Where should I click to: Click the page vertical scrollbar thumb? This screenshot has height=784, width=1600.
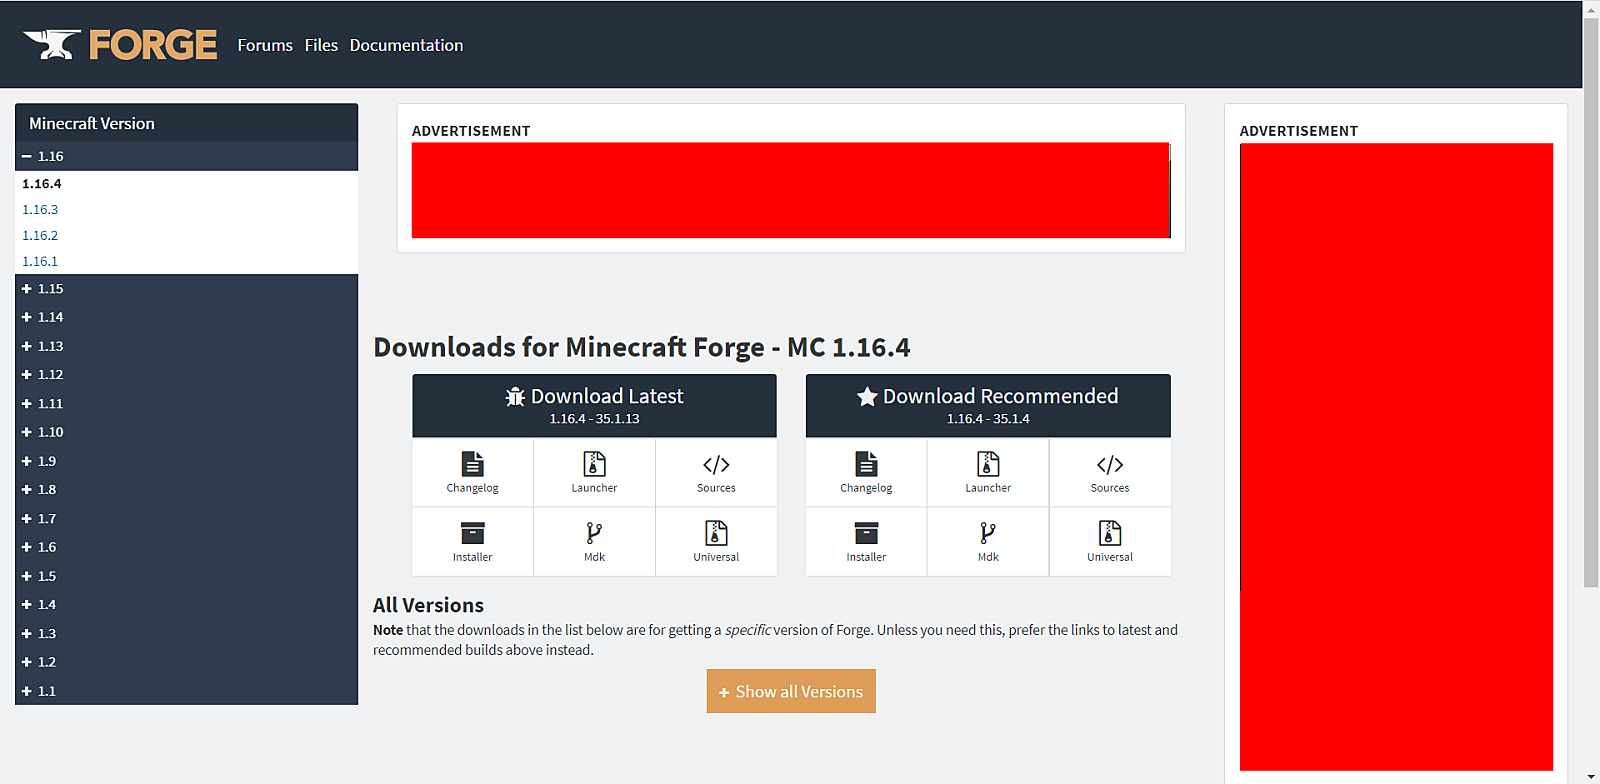(x=1591, y=302)
